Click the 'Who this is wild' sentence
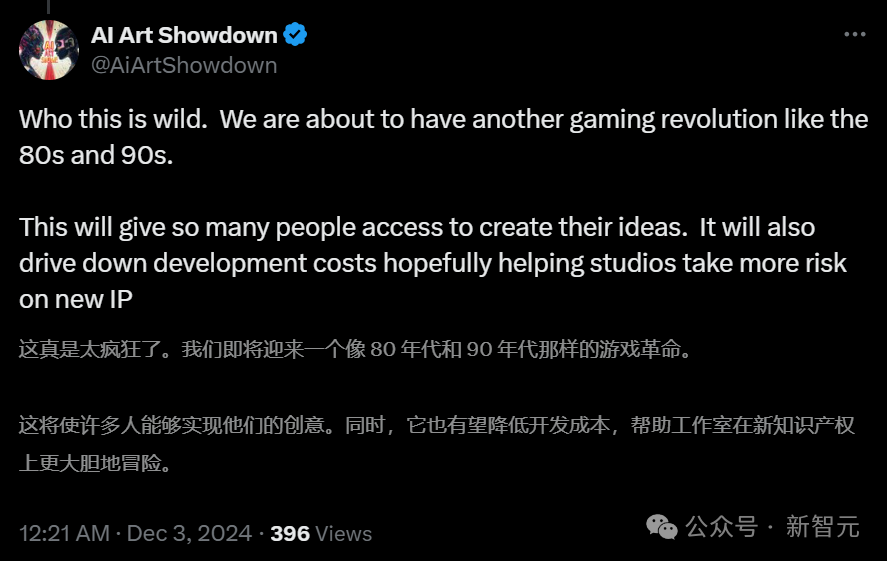This screenshot has width=887, height=561. coord(113,119)
